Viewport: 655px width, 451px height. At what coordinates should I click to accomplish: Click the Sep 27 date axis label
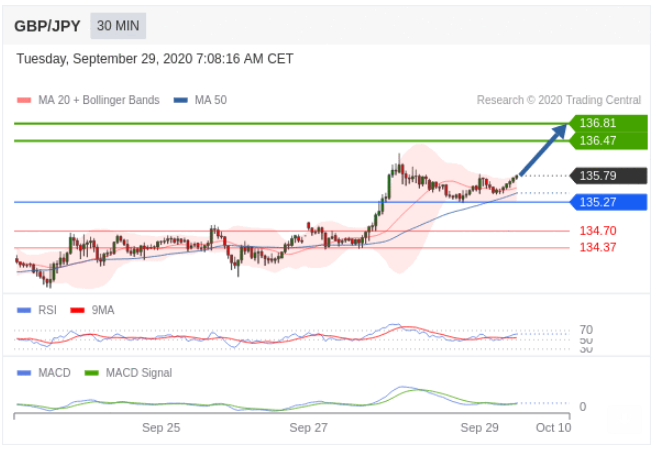pyautogui.click(x=308, y=427)
